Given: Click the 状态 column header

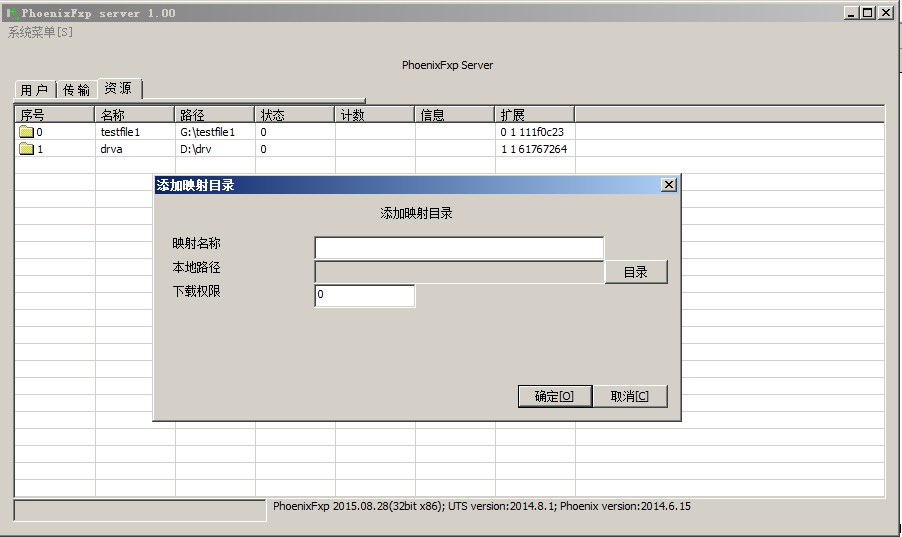Looking at the screenshot, I should (x=295, y=115).
